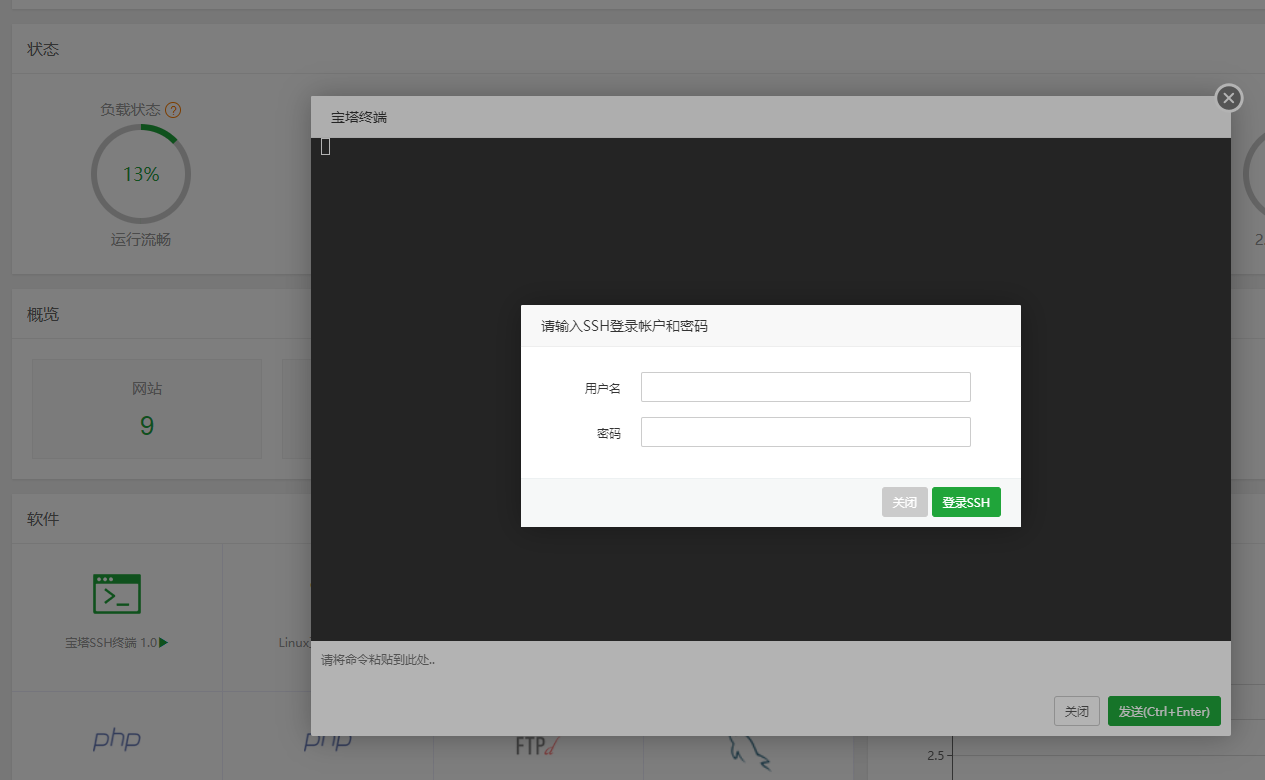Click the 13% load status gauge
1265x780 pixels.
pyautogui.click(x=141, y=174)
